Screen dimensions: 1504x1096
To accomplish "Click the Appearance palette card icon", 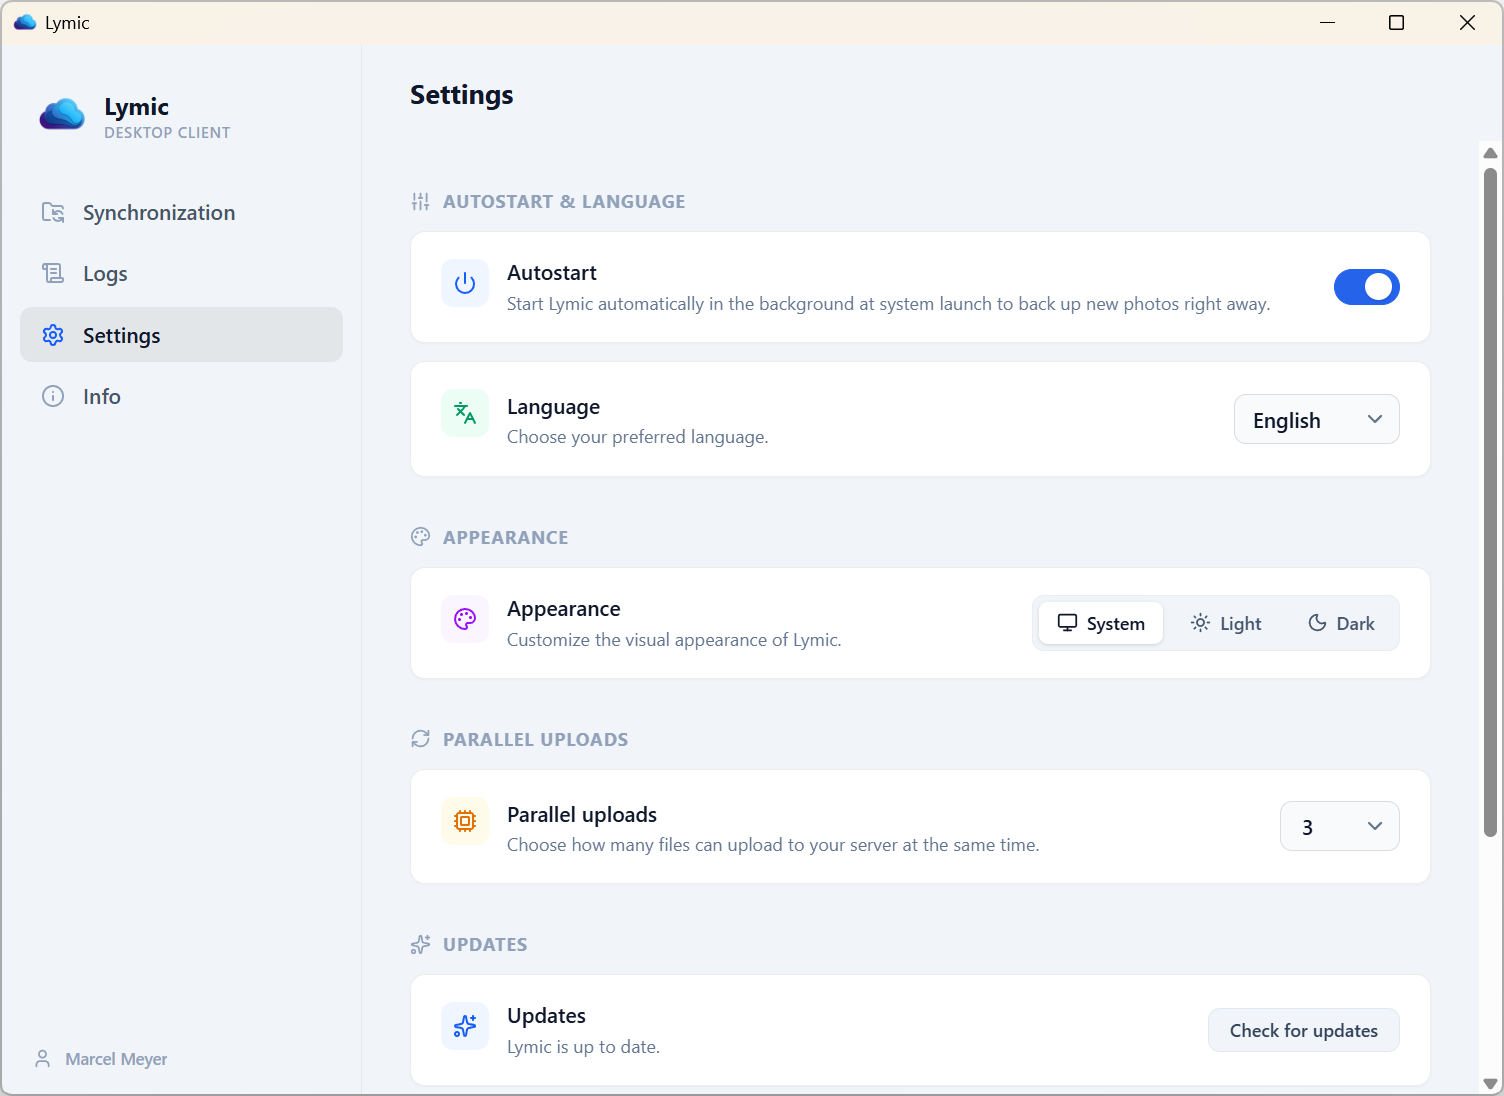I will pyautogui.click(x=465, y=619).
